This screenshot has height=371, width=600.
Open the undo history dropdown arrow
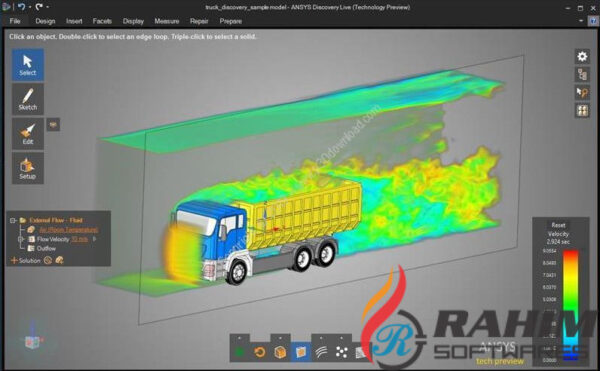pyautogui.click(x=30, y=7)
